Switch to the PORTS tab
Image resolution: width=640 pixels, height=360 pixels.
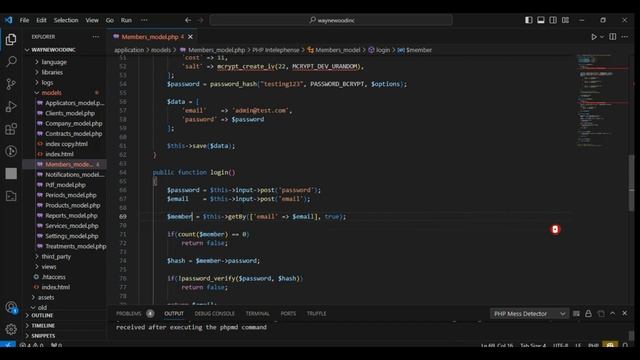click(288, 313)
